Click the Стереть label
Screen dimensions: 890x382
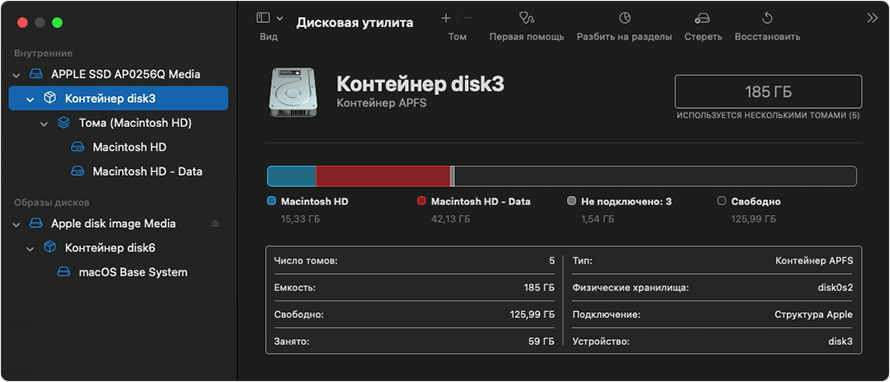click(703, 36)
